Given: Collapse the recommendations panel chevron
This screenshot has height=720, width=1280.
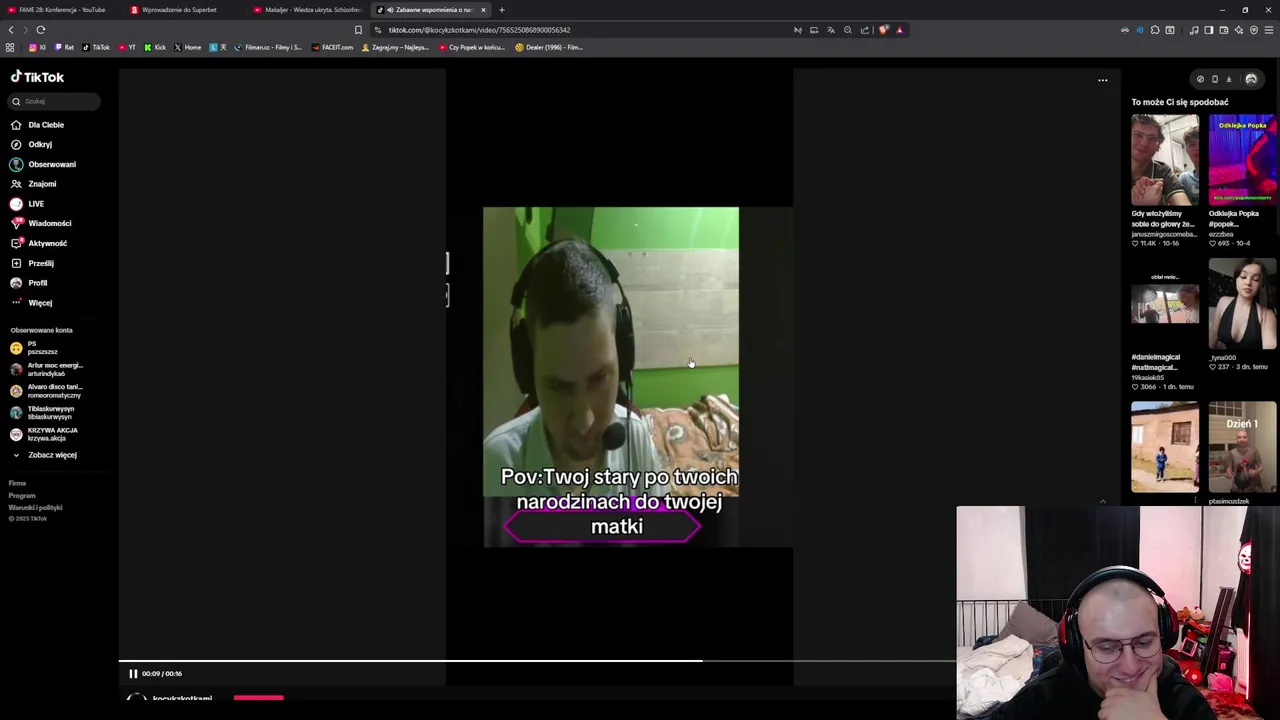Looking at the screenshot, I should [1102, 501].
